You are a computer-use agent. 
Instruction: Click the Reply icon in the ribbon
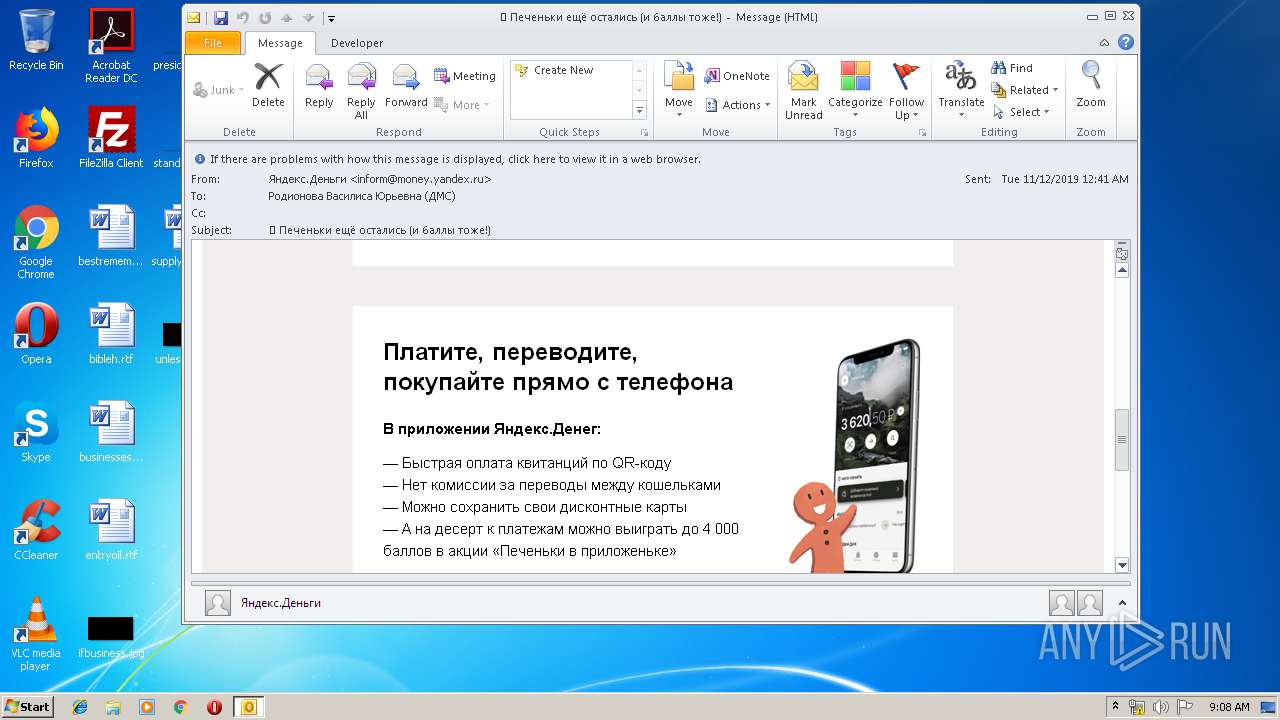click(319, 87)
